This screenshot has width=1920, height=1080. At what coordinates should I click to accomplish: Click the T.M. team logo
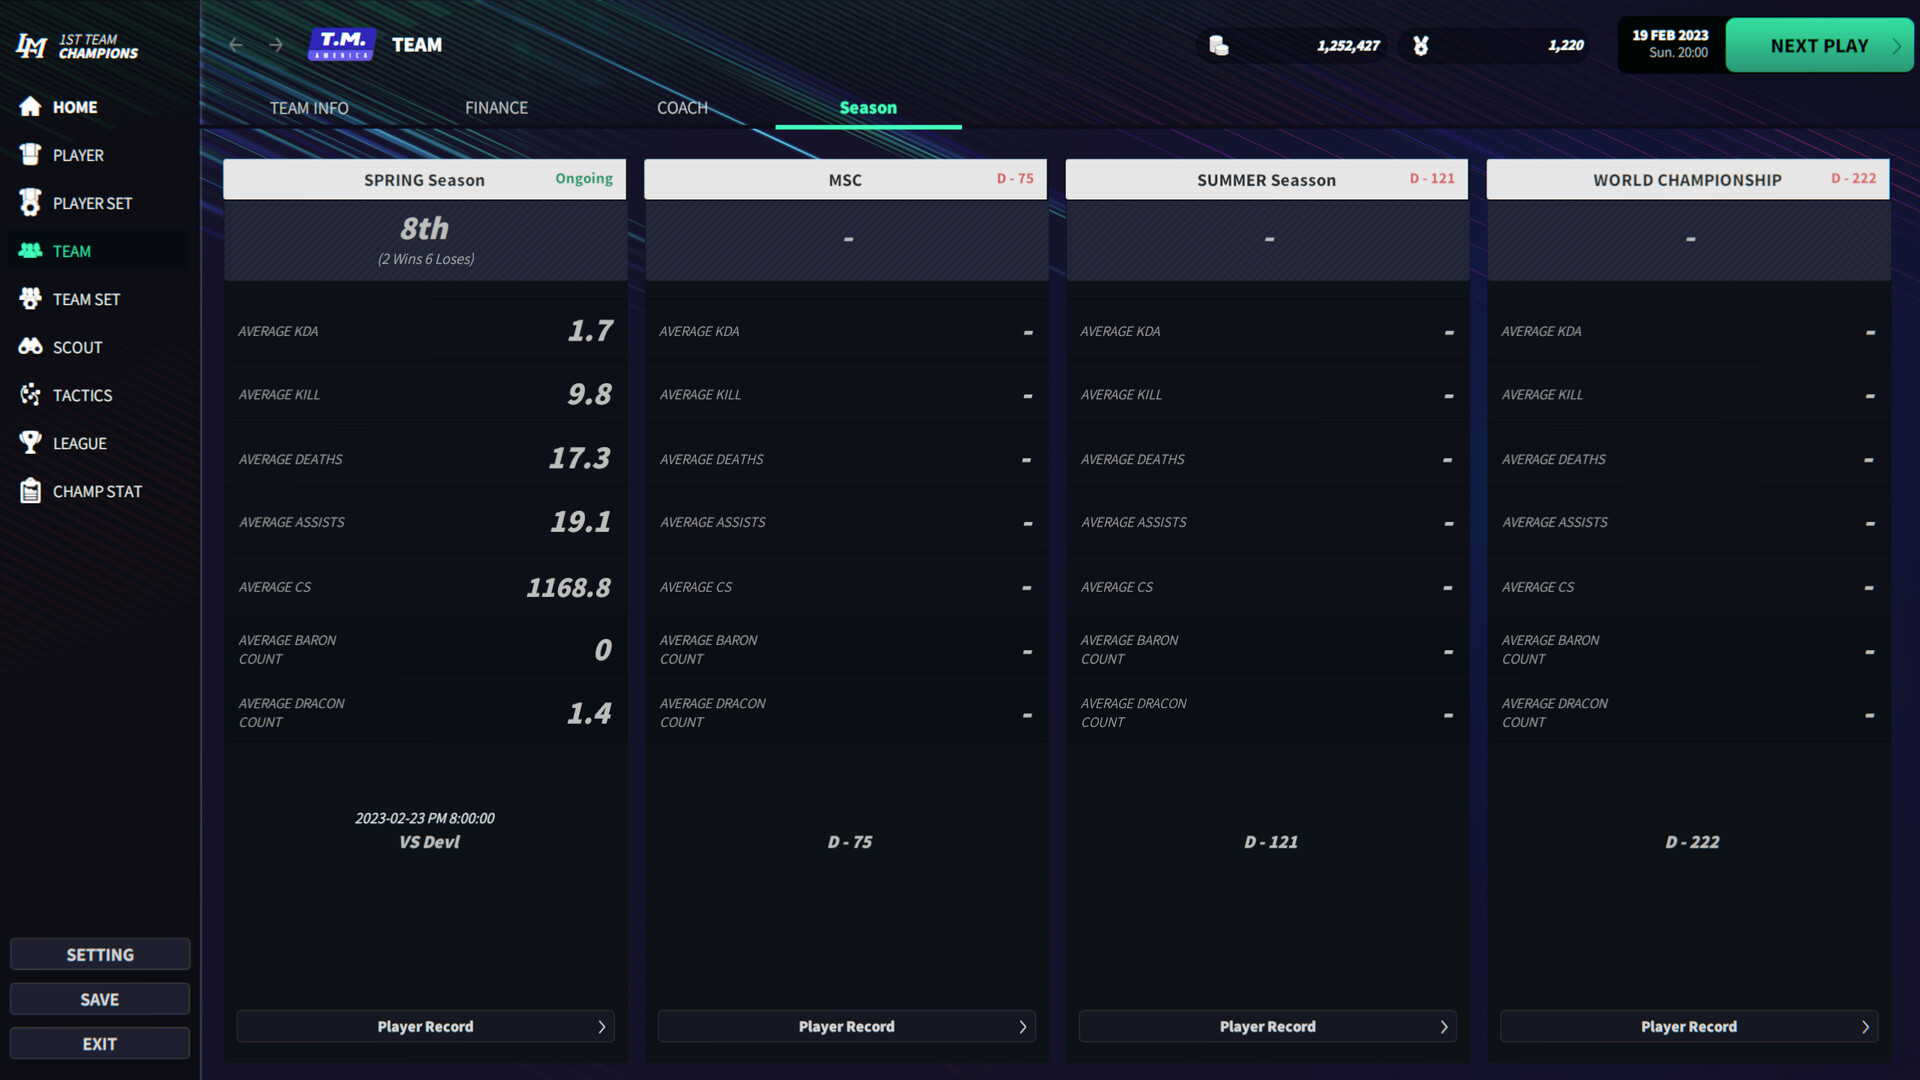(x=341, y=45)
